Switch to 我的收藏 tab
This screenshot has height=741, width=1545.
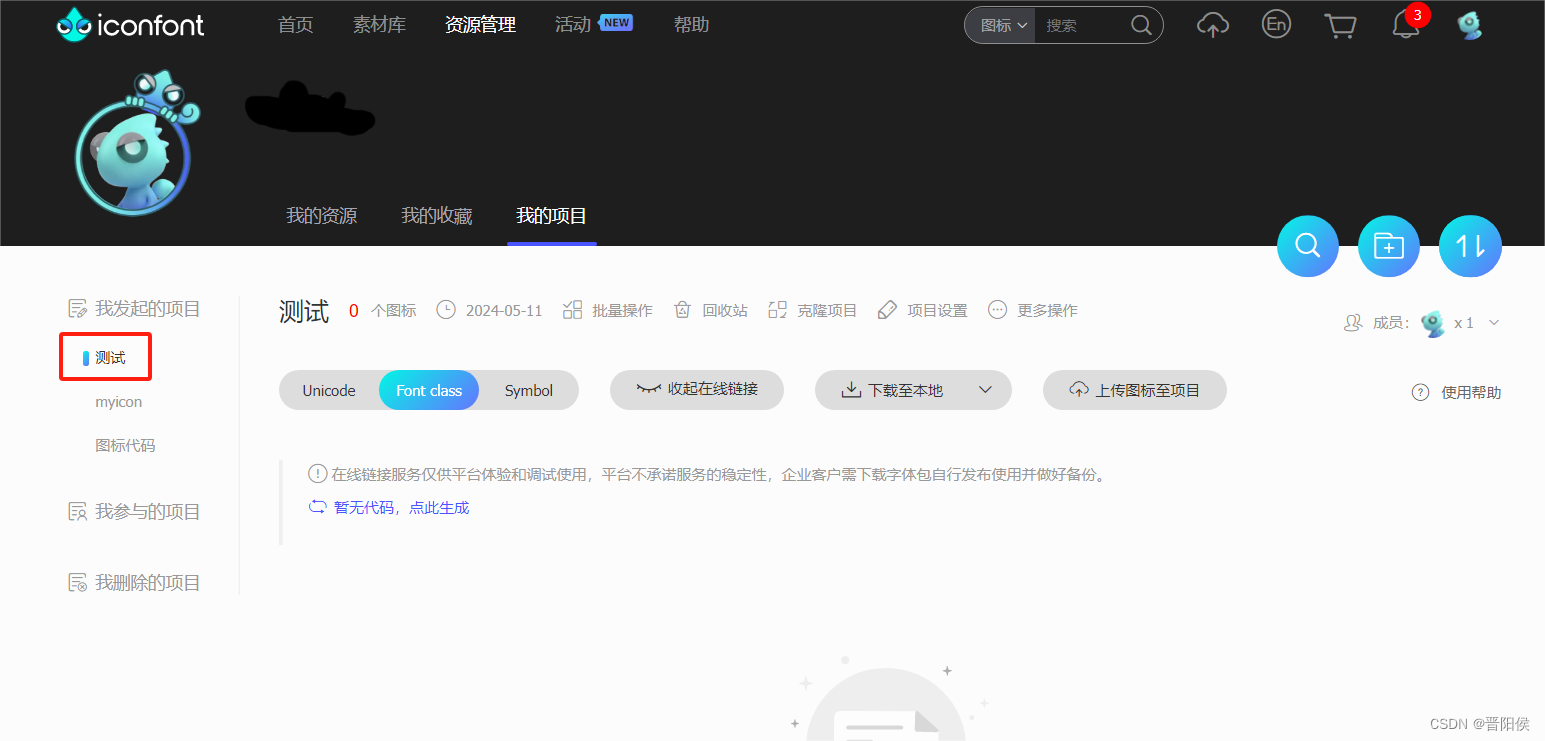click(x=437, y=215)
